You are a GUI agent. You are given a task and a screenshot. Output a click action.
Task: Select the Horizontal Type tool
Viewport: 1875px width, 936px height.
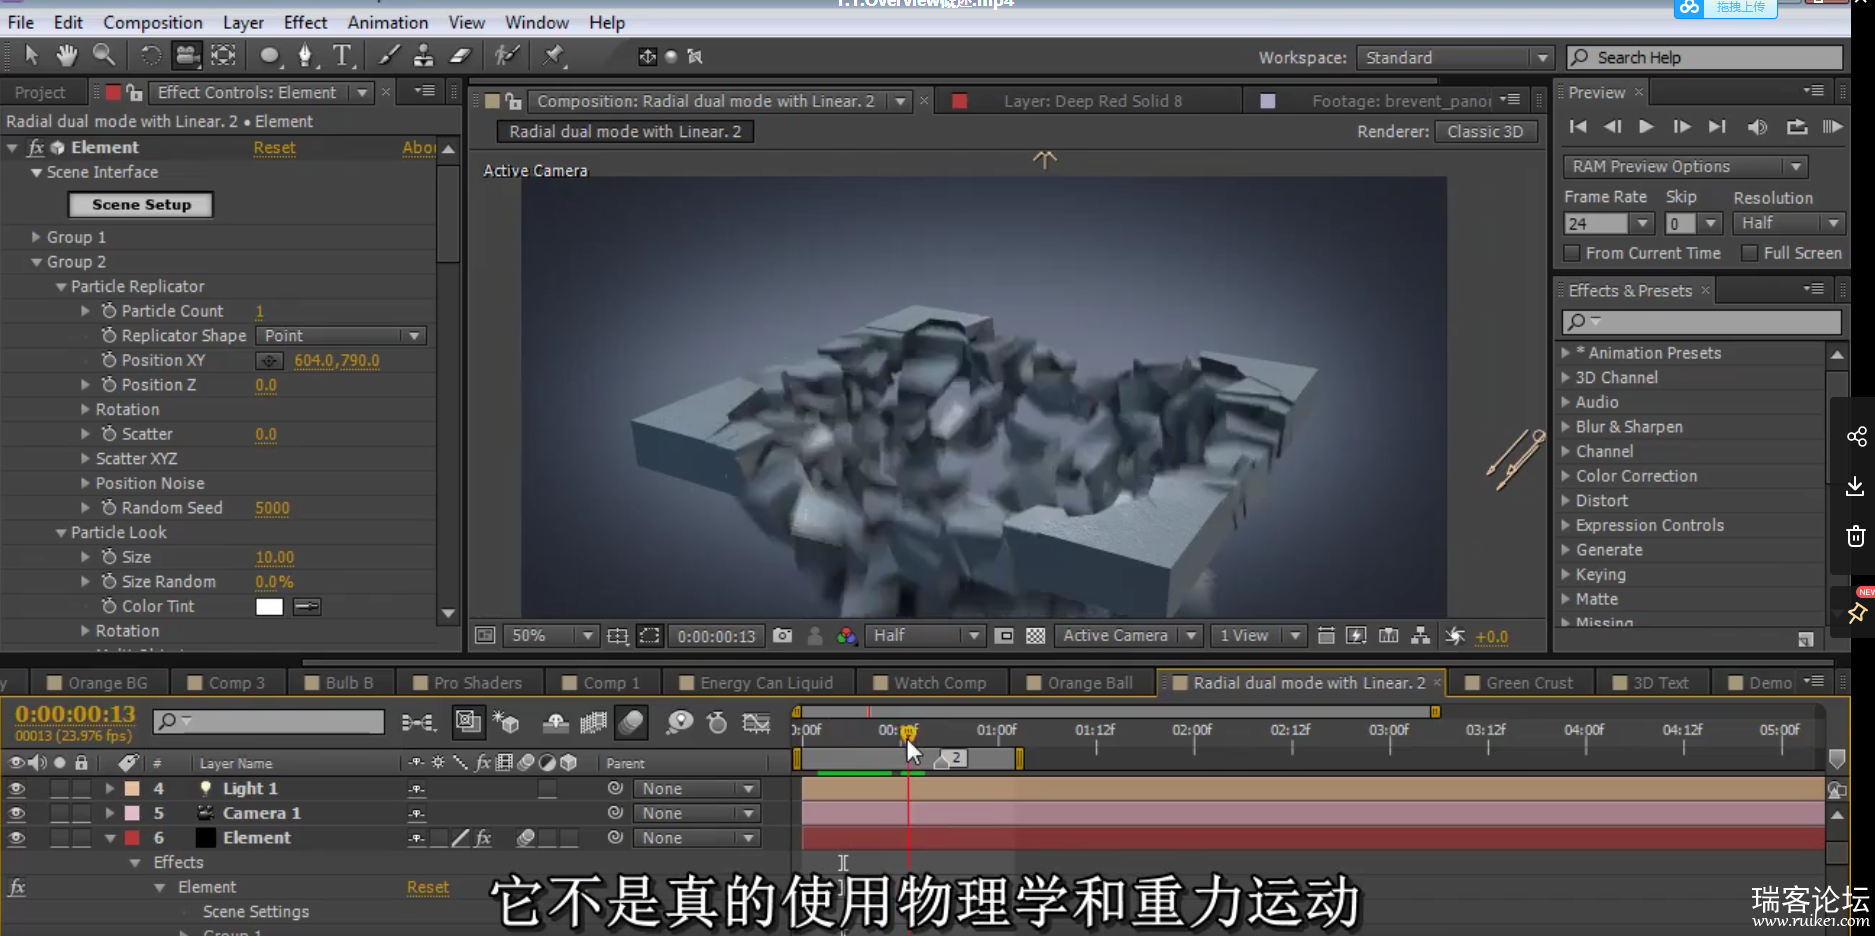[342, 56]
